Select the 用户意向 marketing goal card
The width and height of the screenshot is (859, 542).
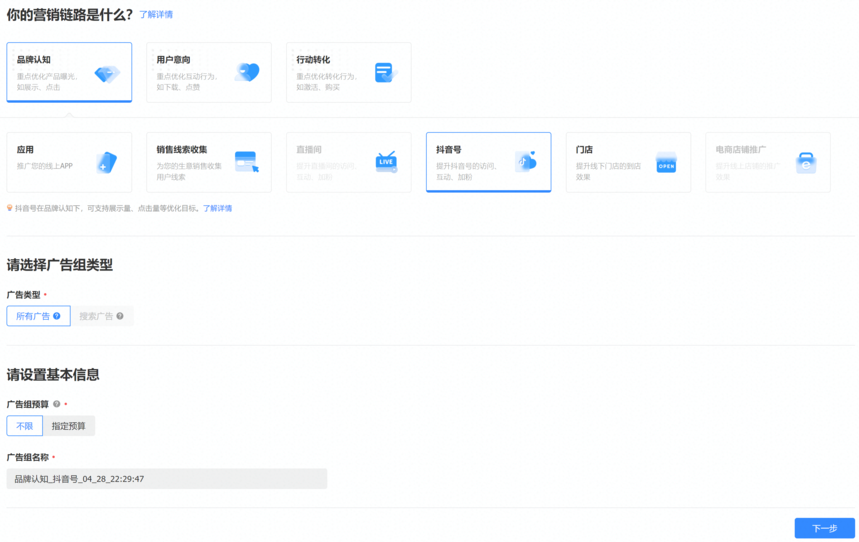click(208, 72)
